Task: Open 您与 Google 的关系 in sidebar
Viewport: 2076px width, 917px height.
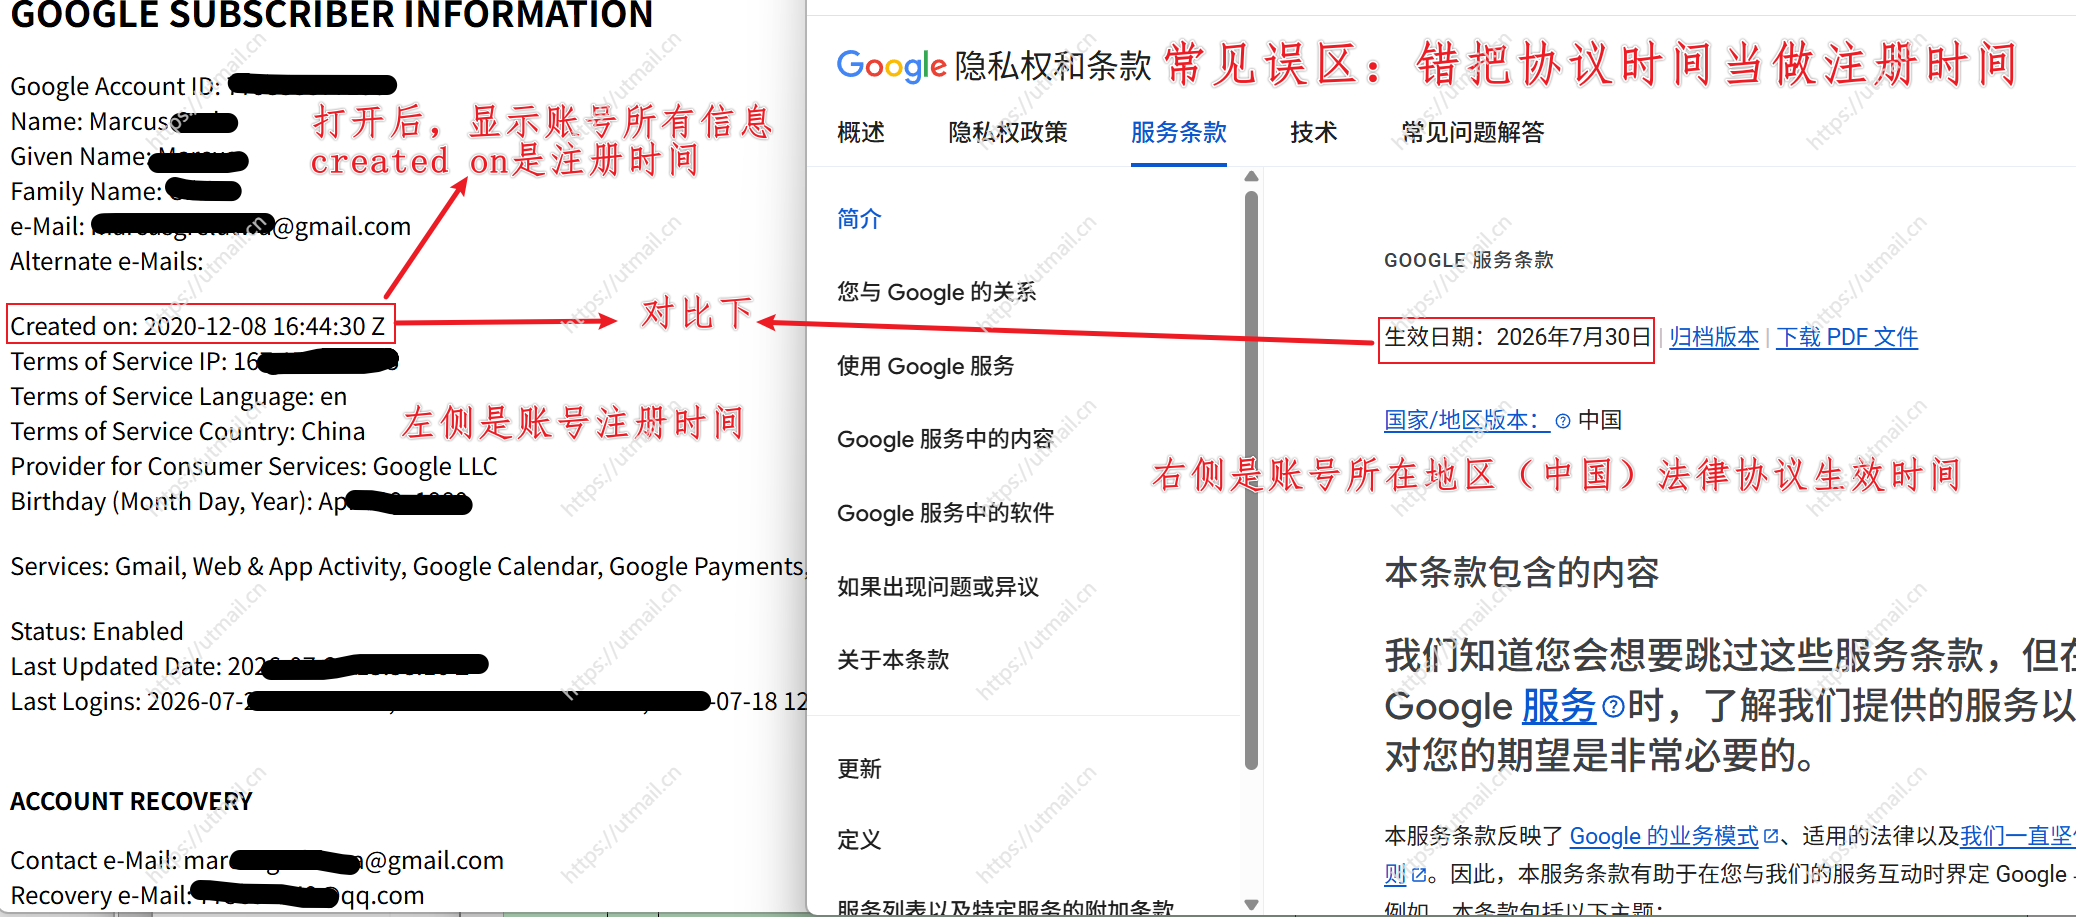Action: point(937,292)
